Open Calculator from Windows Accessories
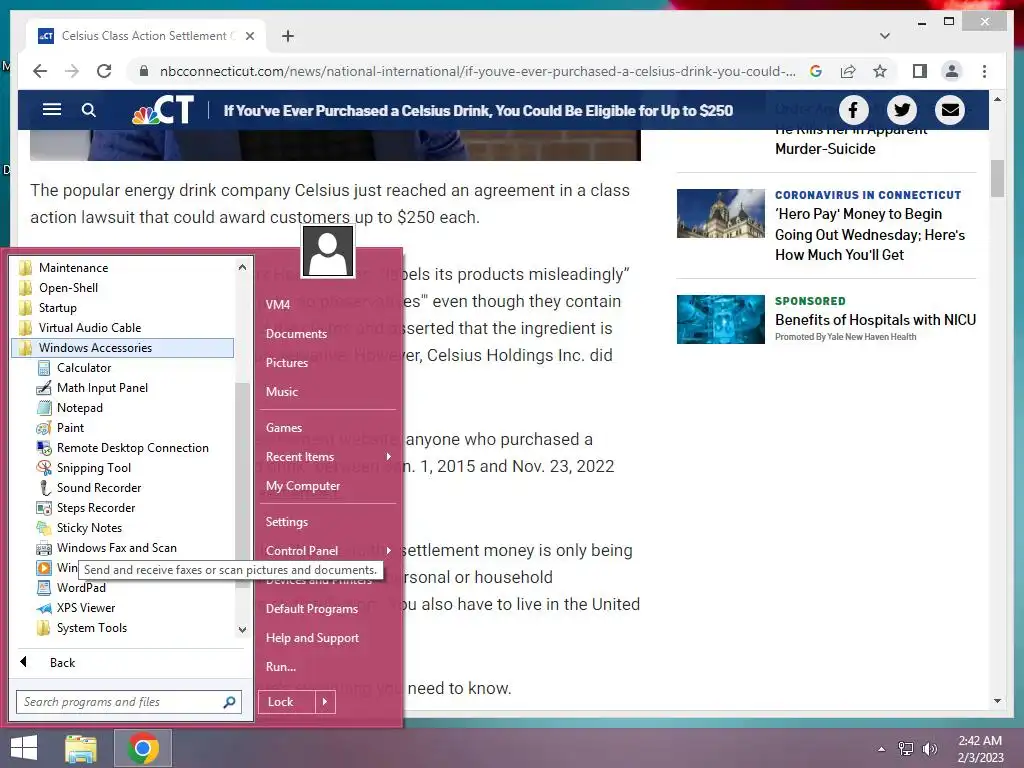 (x=83, y=368)
